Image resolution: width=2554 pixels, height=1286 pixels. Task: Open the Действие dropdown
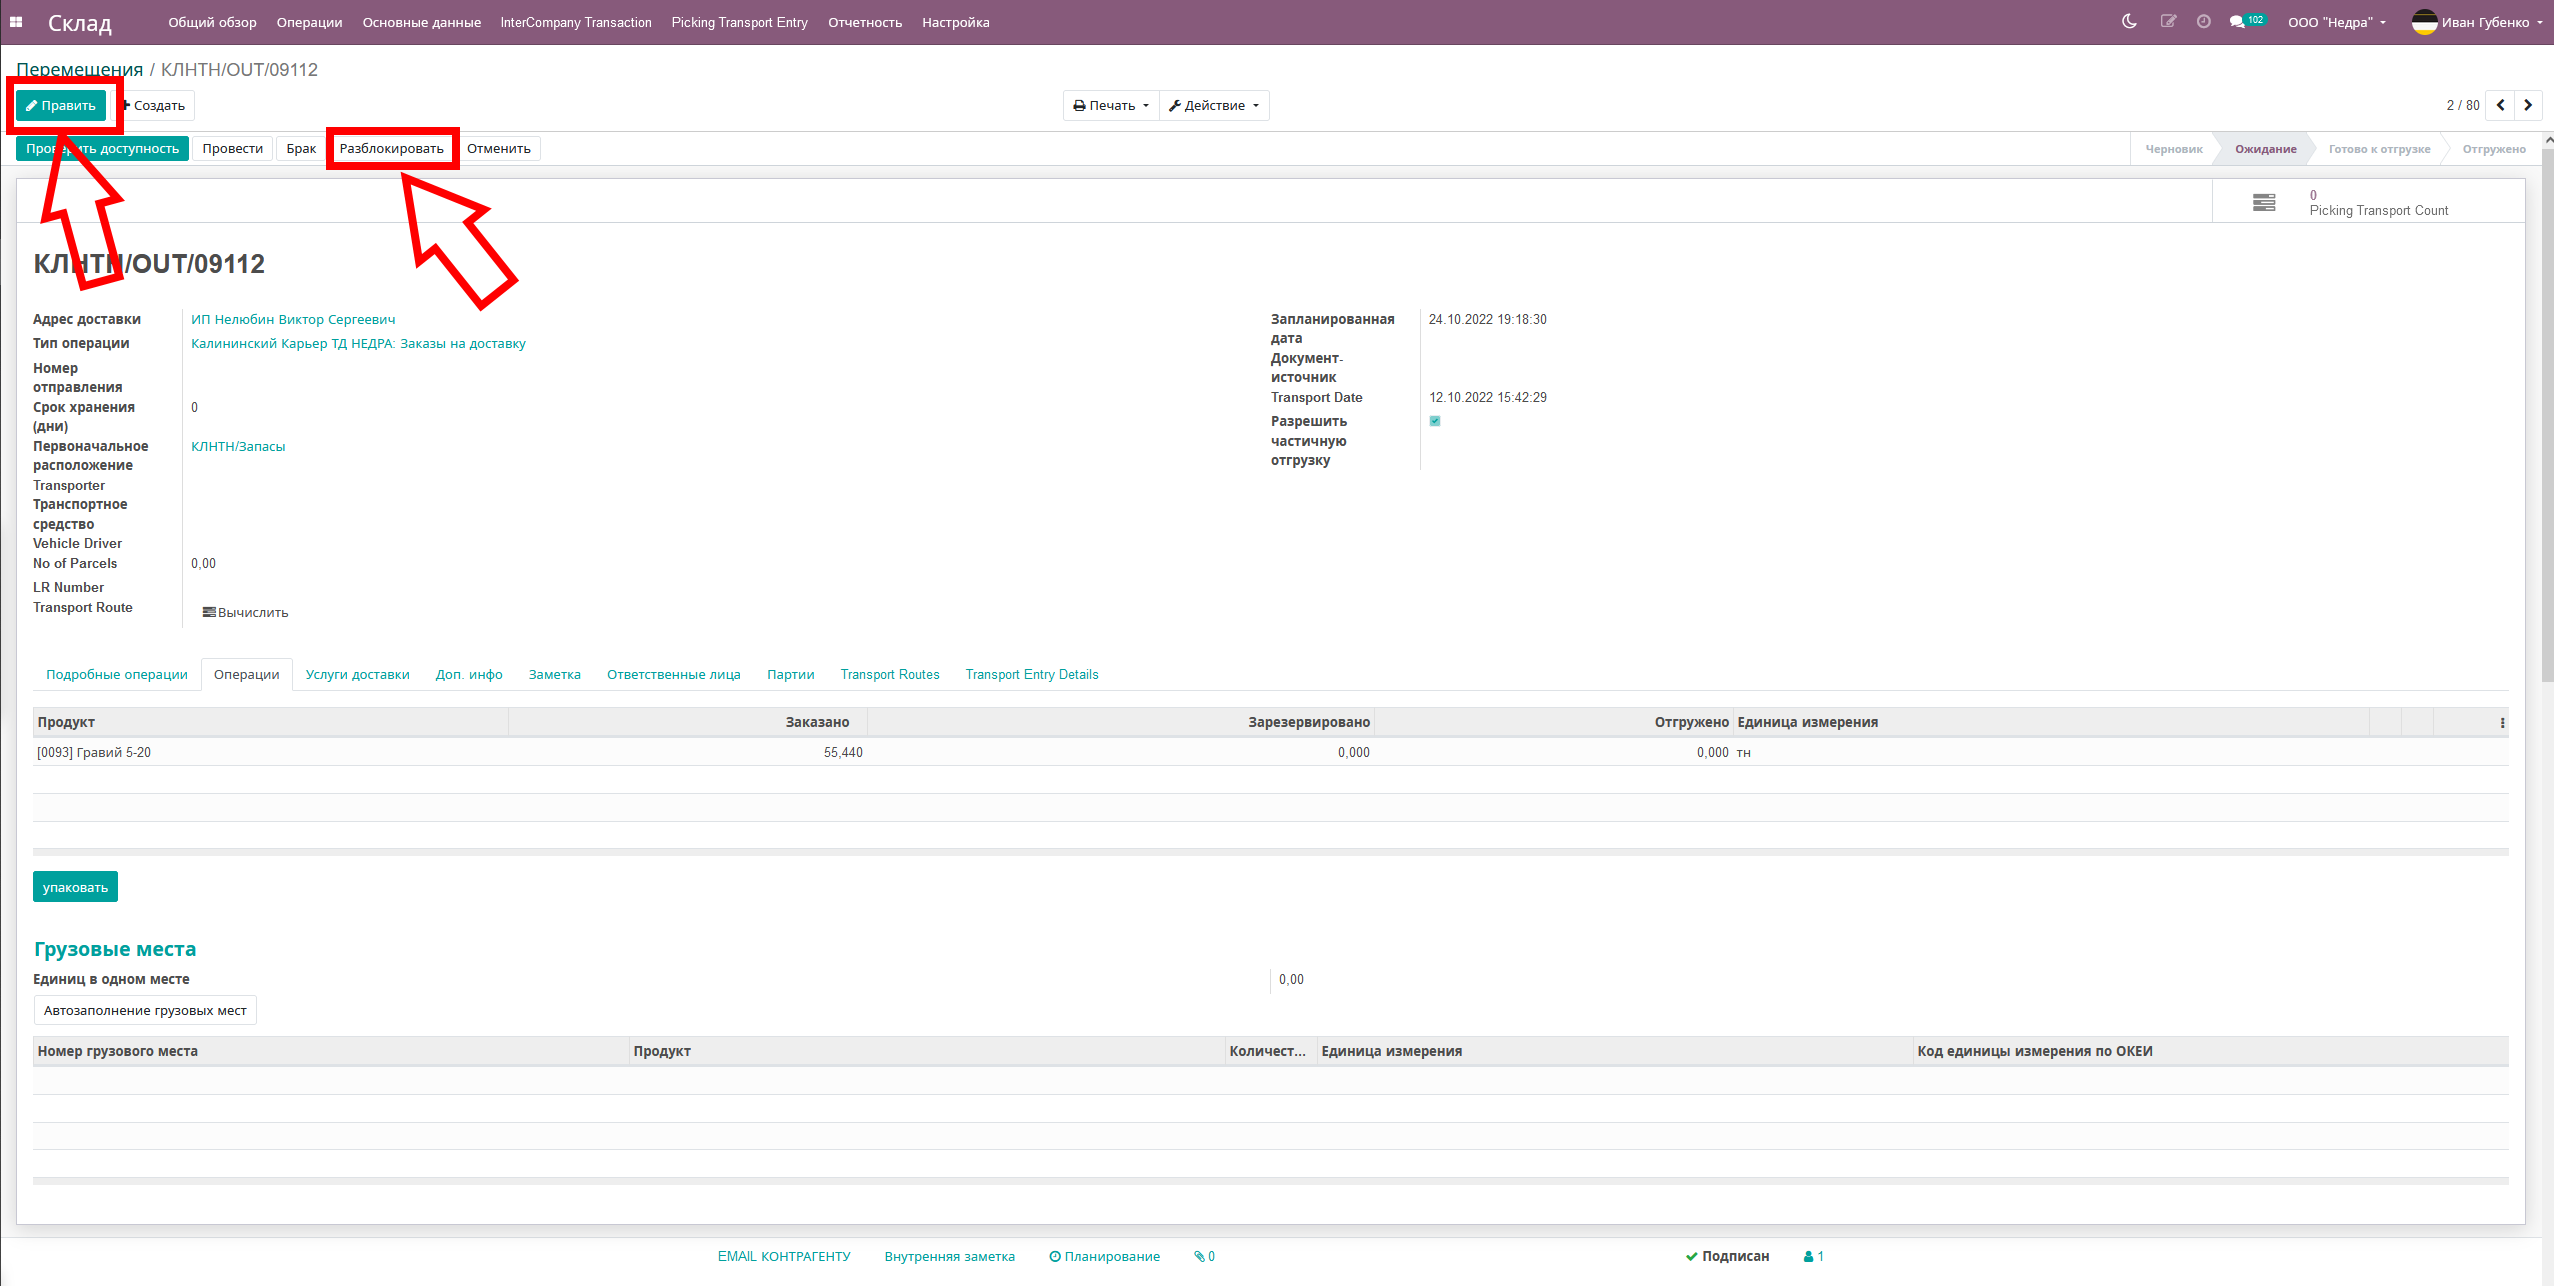tap(1214, 105)
